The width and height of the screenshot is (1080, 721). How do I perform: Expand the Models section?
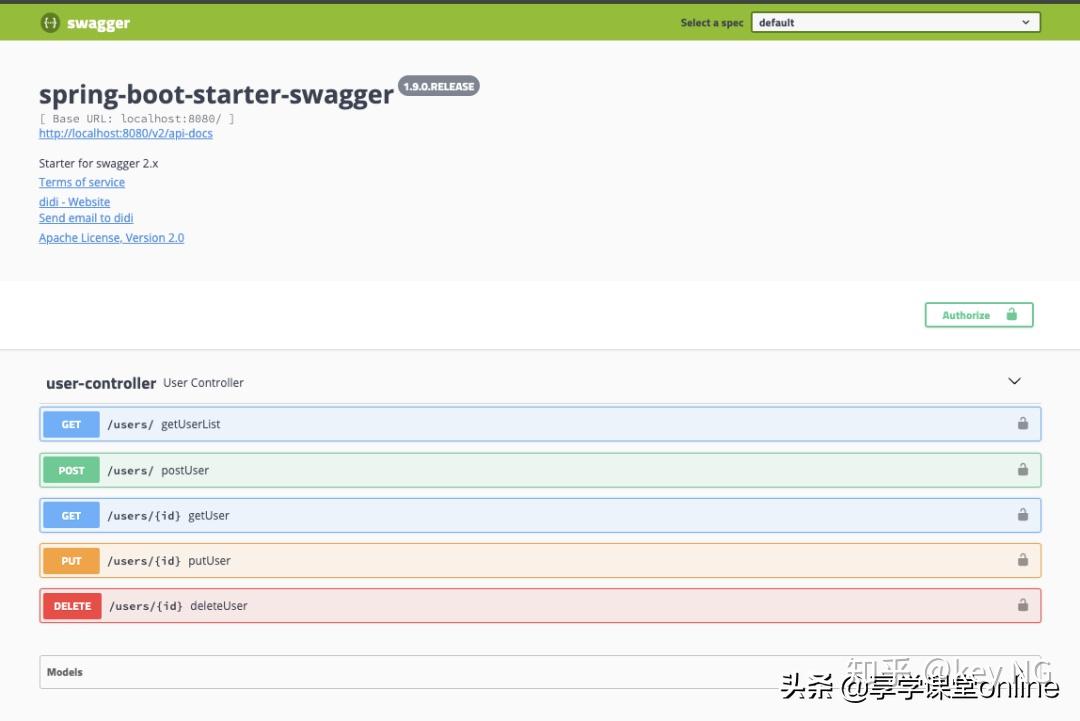point(64,671)
